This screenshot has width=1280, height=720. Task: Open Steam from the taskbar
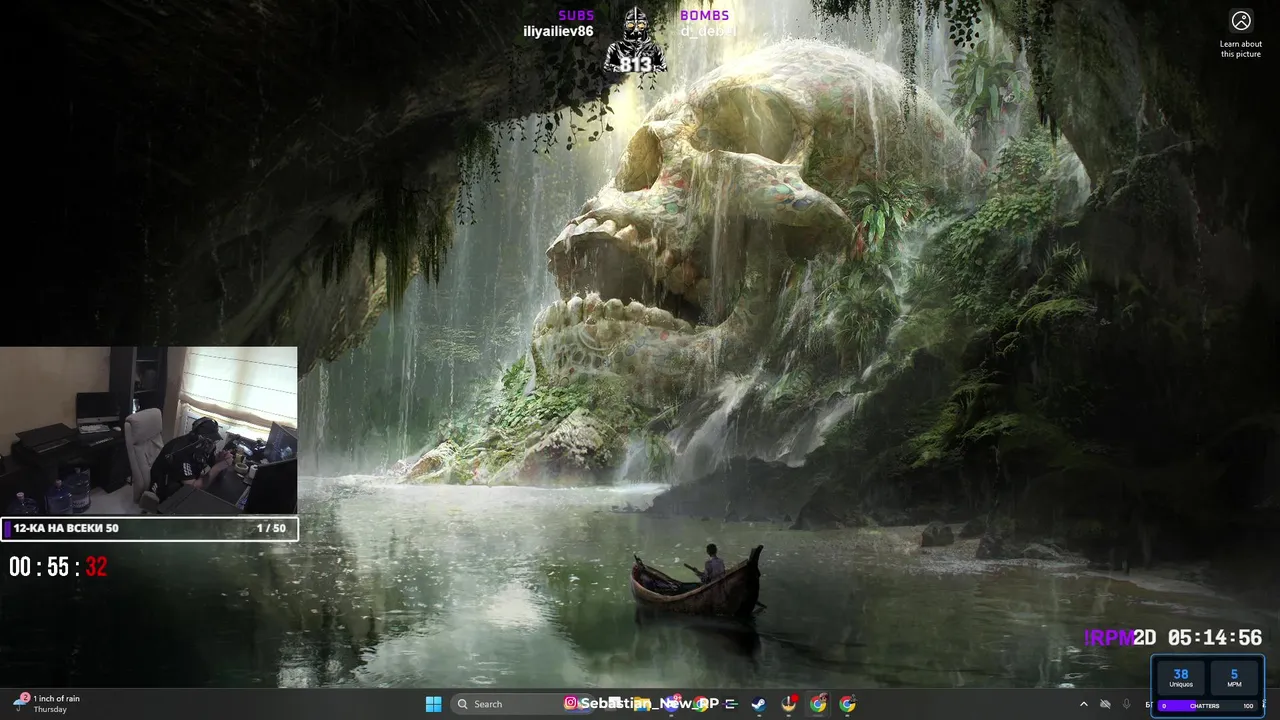(x=759, y=704)
